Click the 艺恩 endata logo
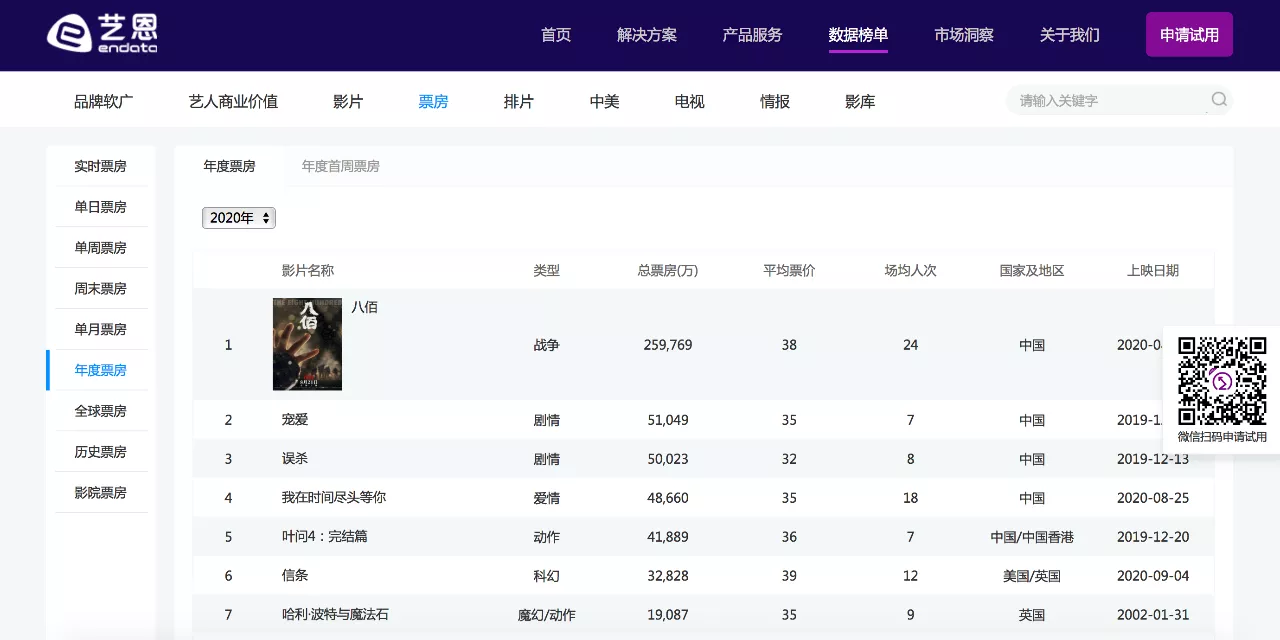1280x640 pixels. click(x=102, y=35)
